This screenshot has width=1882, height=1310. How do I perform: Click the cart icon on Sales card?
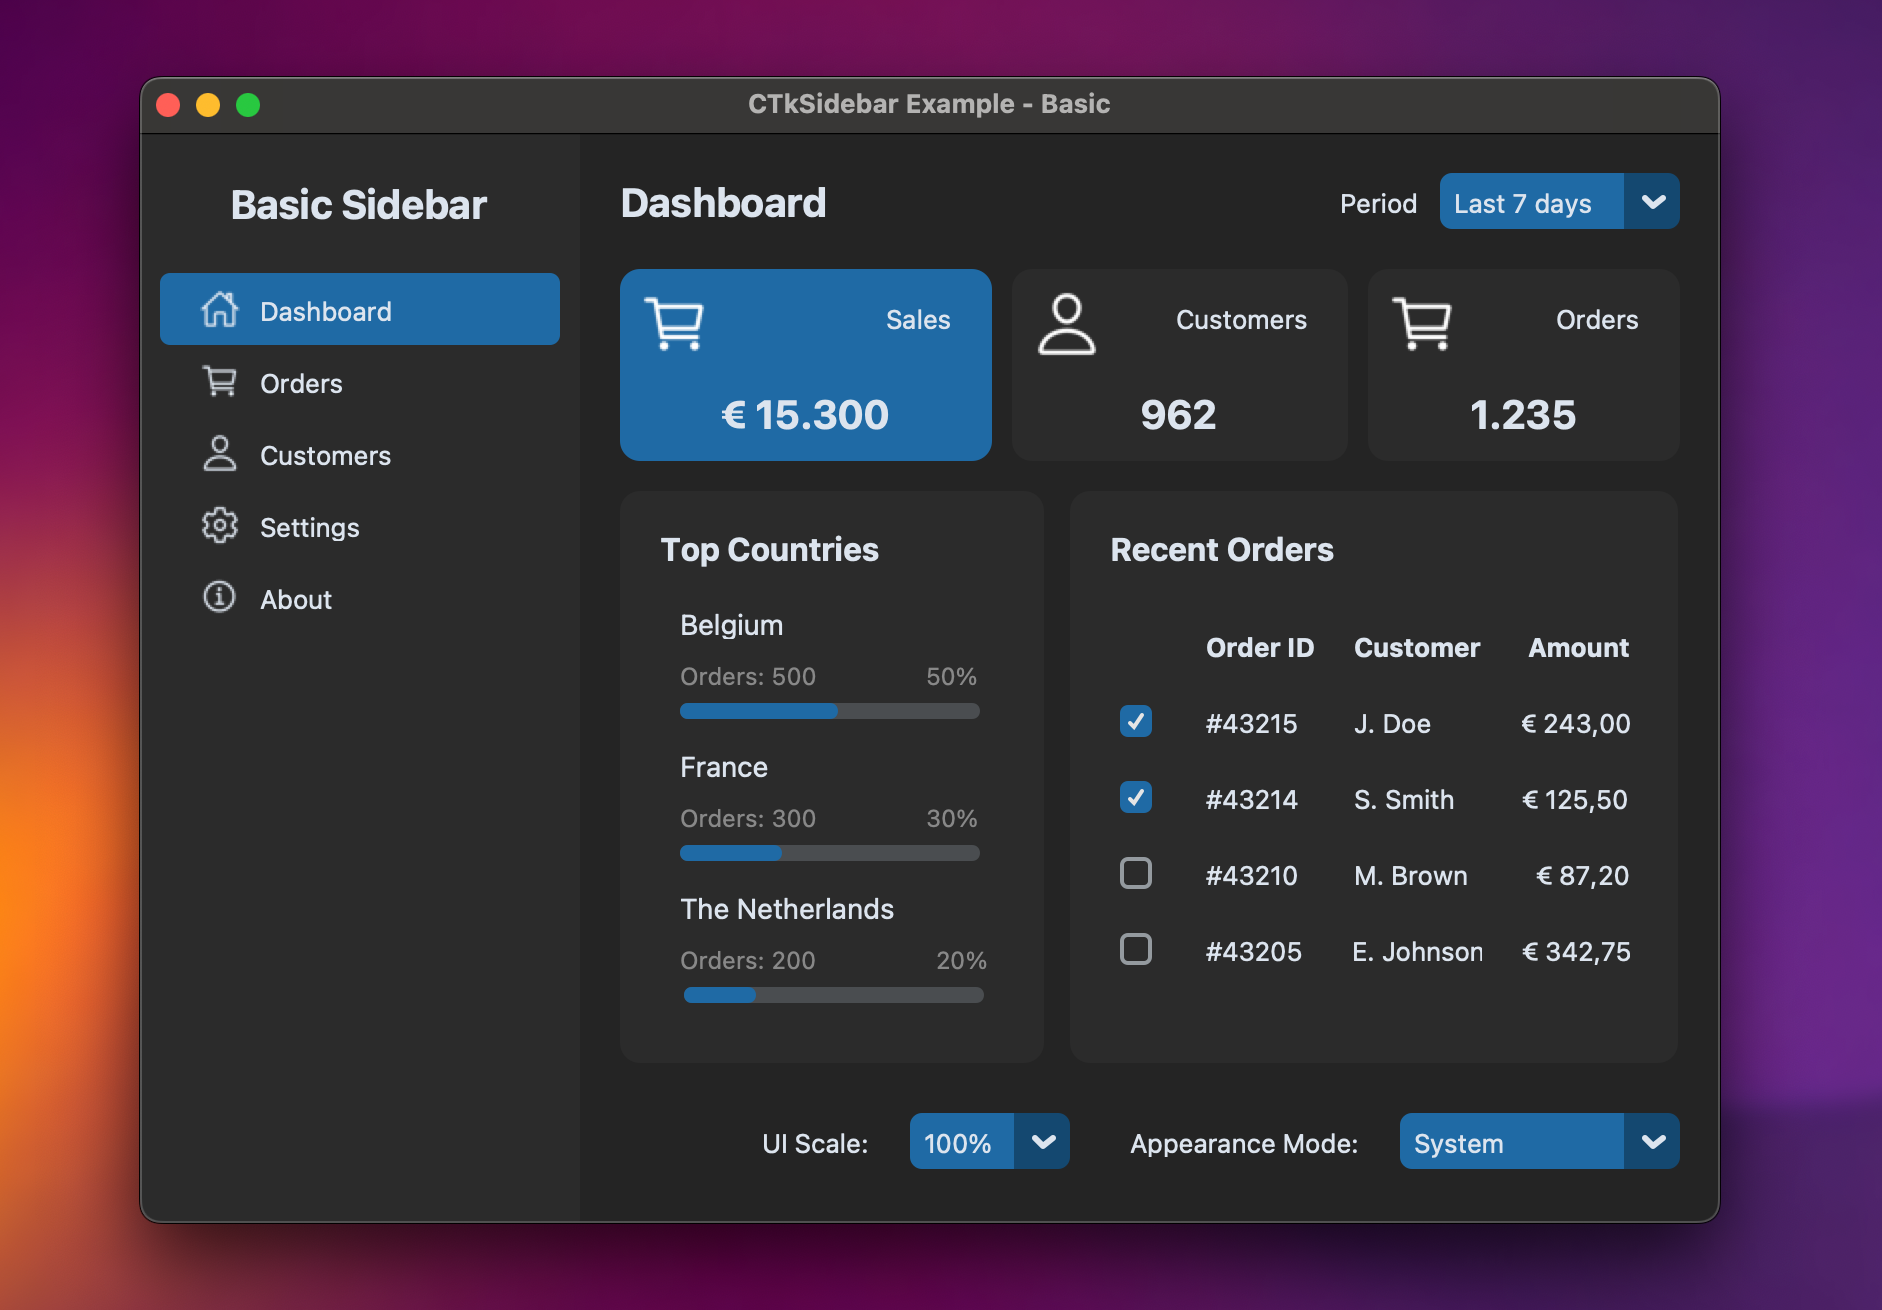[675, 323]
